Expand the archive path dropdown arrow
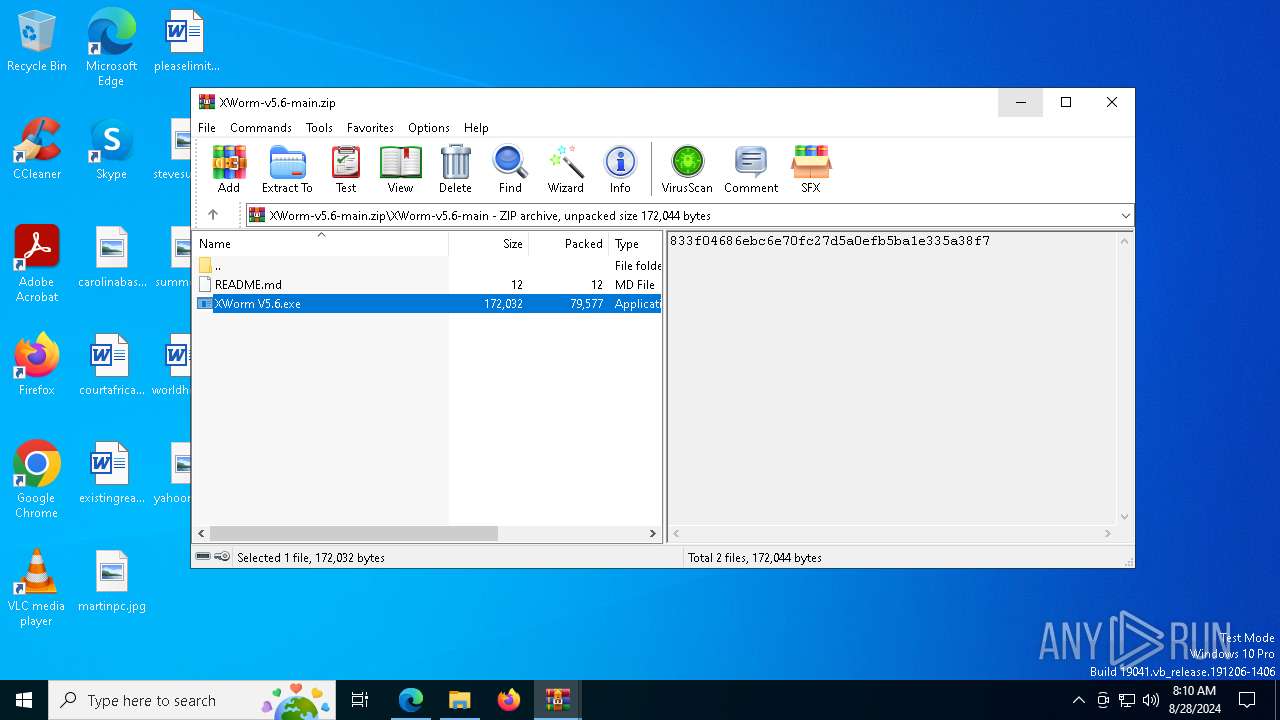1280x720 pixels. point(1125,215)
